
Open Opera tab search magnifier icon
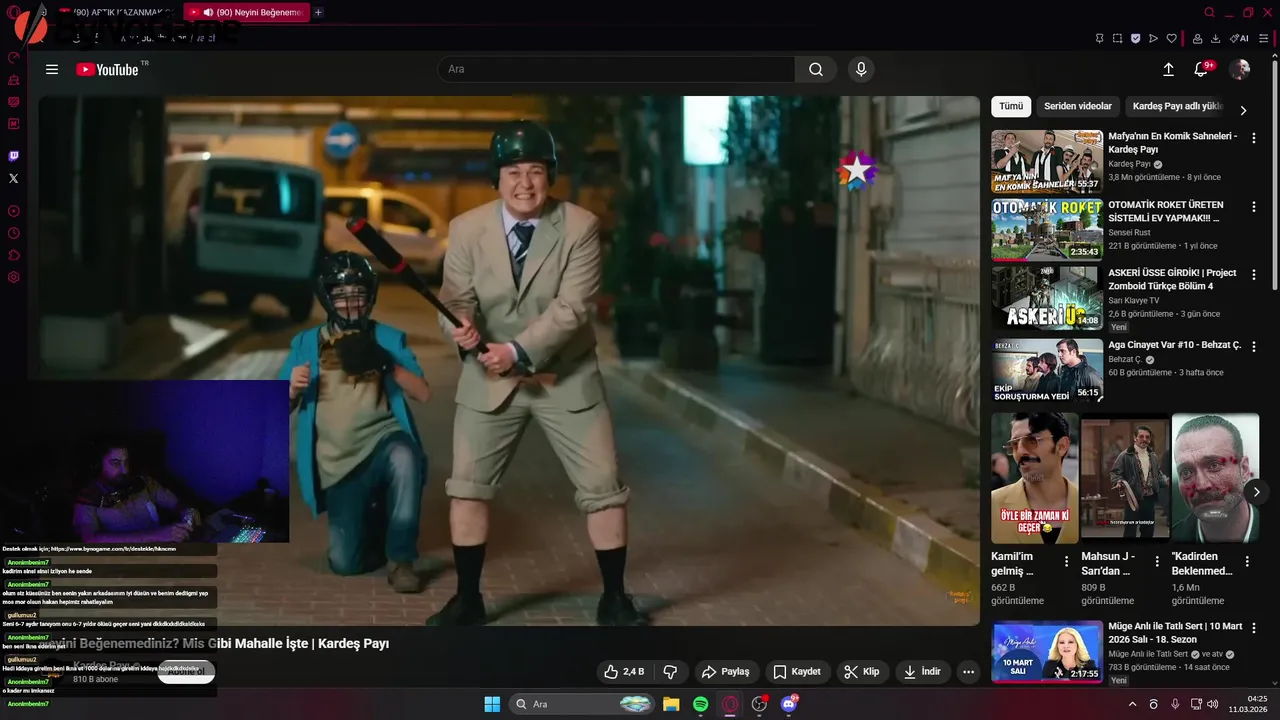point(1209,12)
